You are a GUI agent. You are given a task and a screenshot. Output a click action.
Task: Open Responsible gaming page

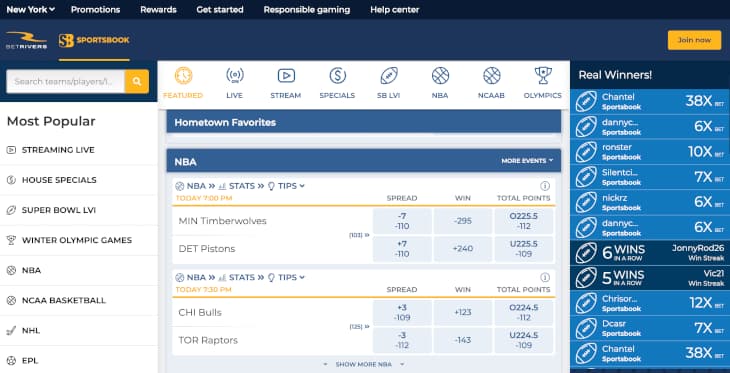click(x=307, y=9)
